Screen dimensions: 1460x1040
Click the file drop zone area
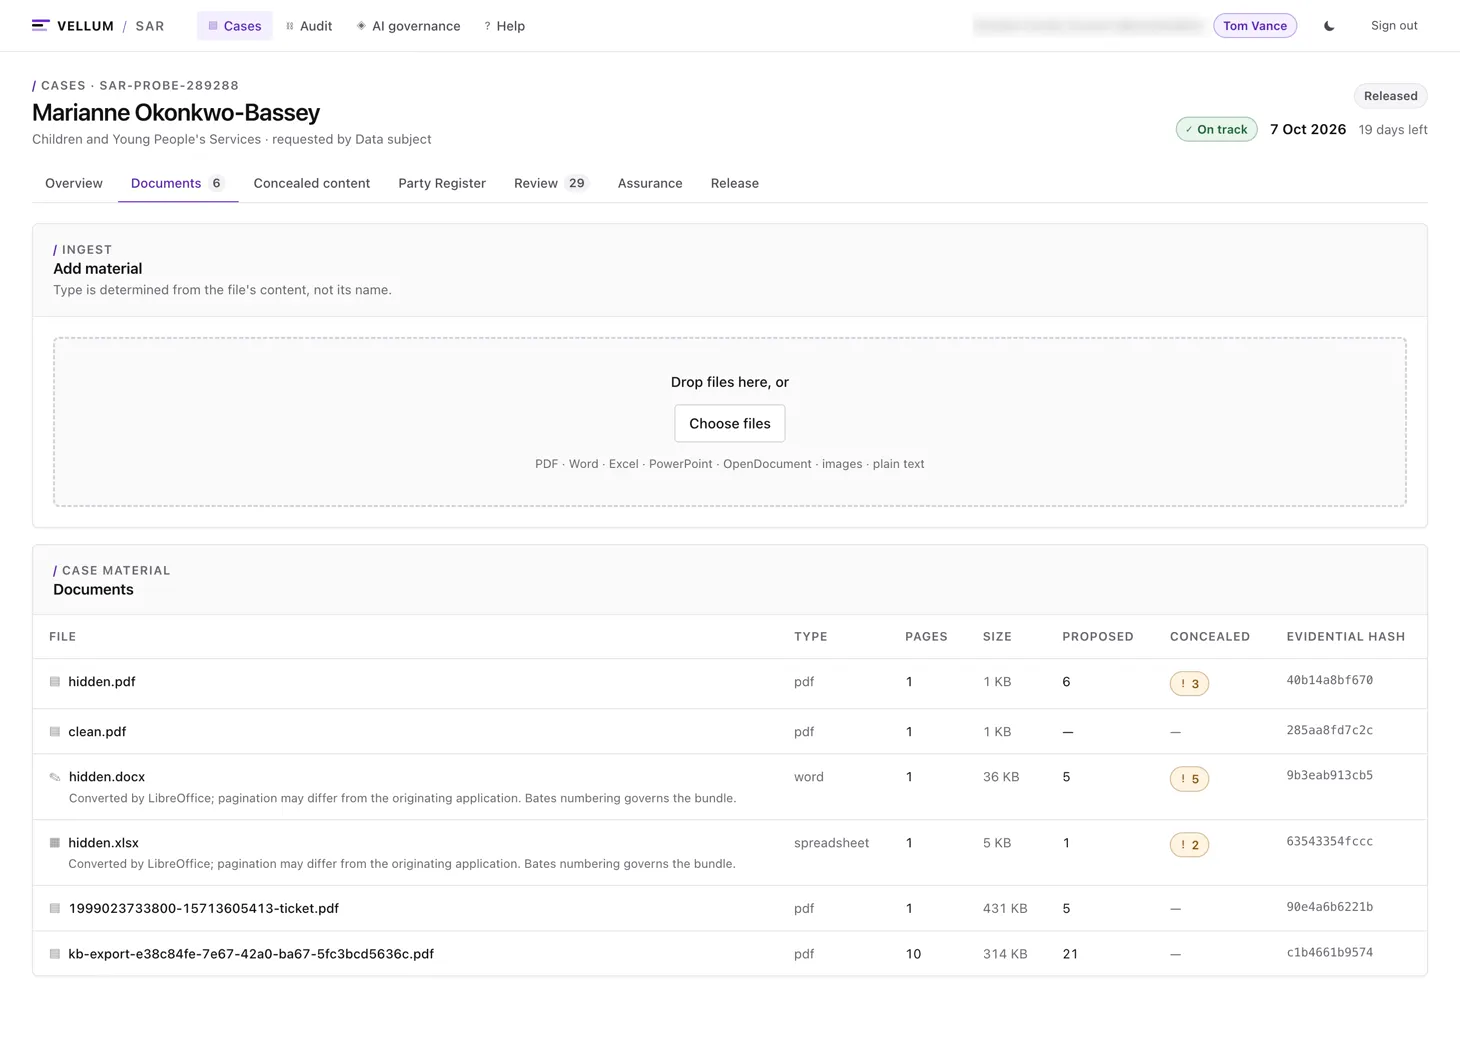(x=730, y=422)
